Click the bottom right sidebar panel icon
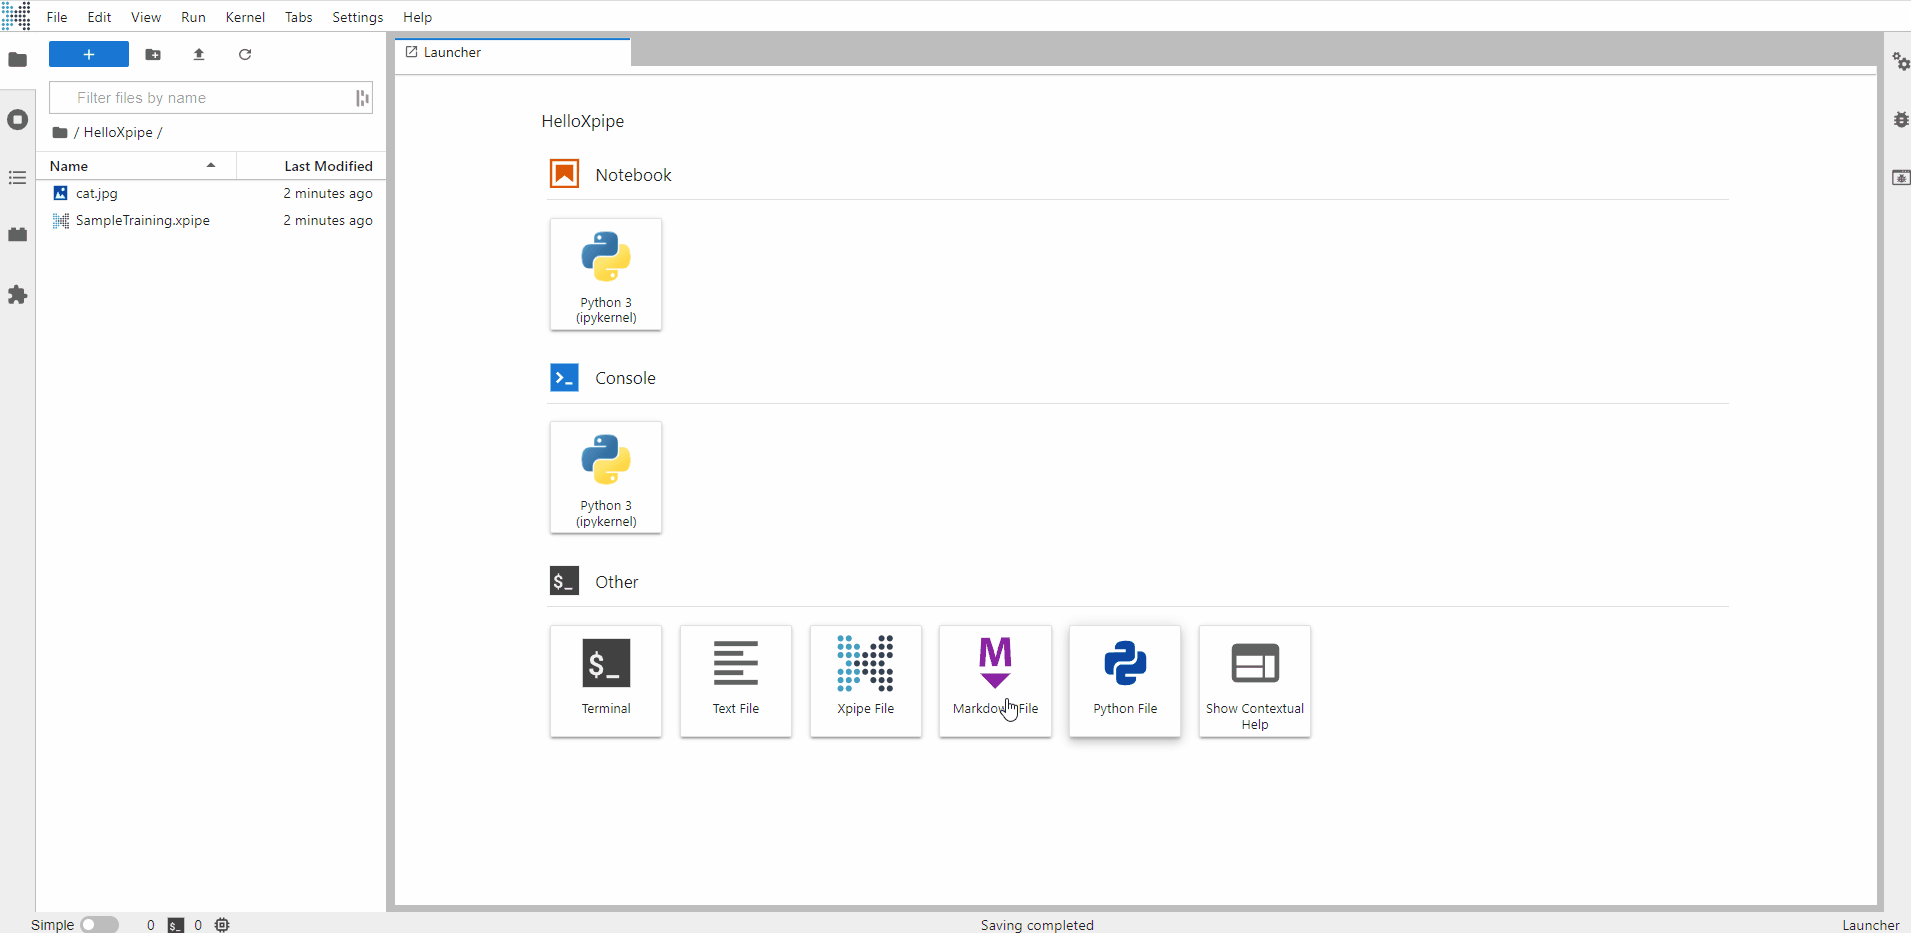The height and width of the screenshot is (933, 1911). point(1900,178)
